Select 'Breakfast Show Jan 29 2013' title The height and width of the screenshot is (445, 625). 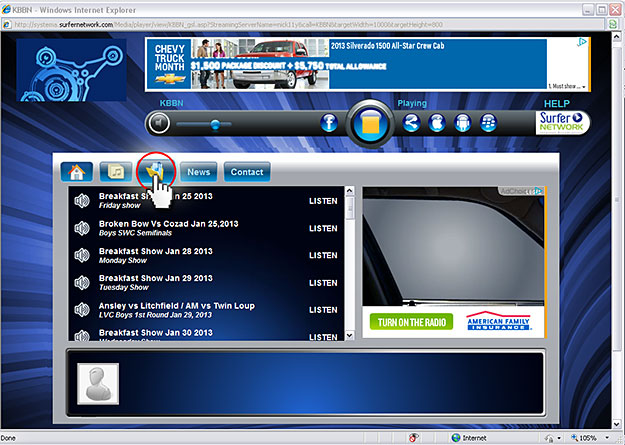click(x=156, y=278)
